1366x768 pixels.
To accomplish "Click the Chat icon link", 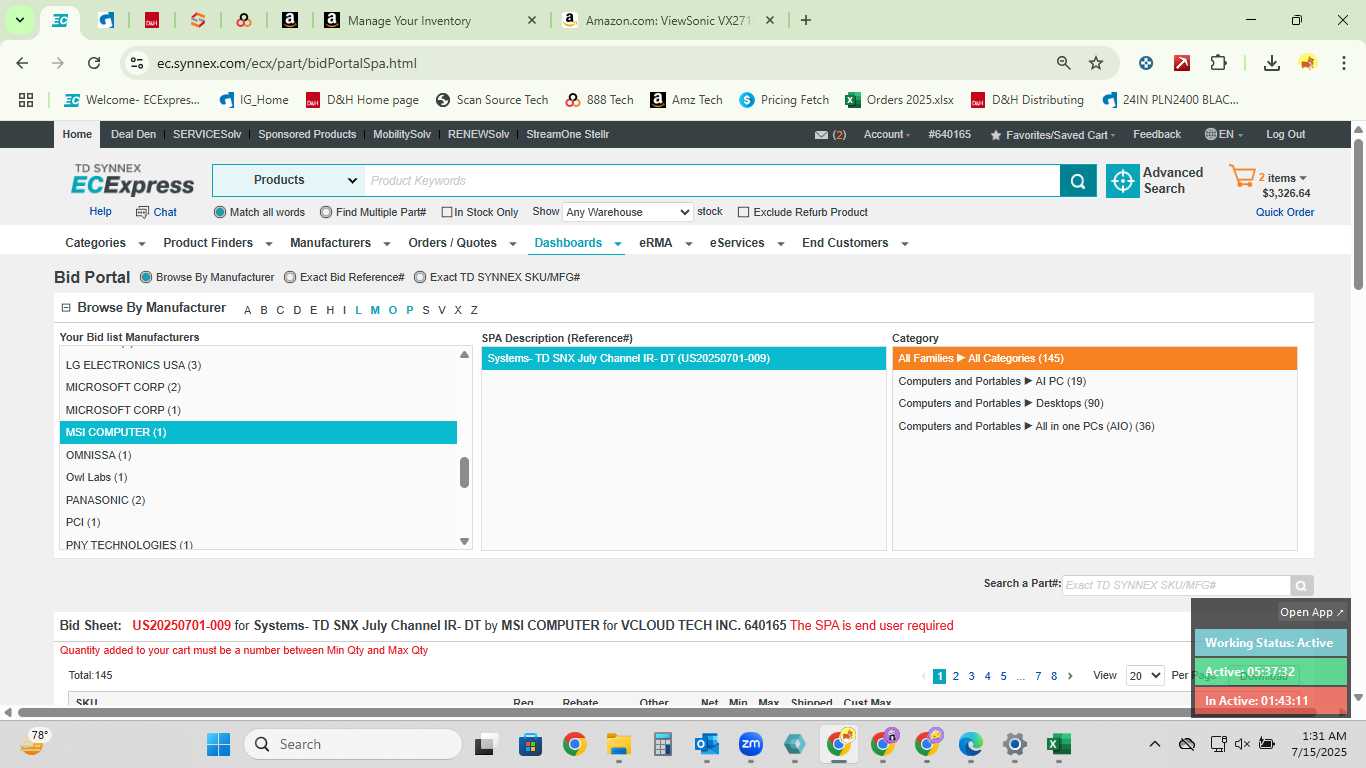I will click(156, 212).
